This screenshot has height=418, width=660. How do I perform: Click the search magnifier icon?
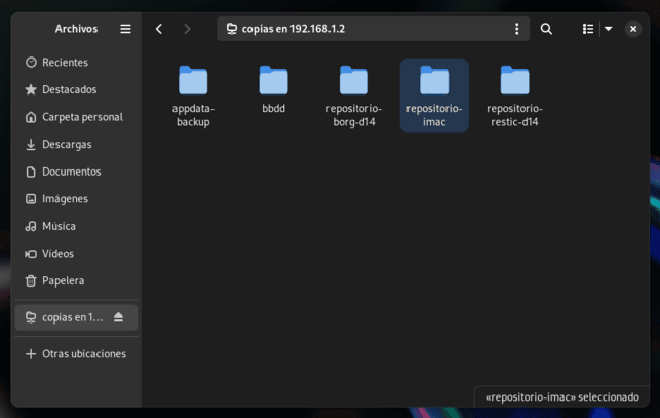click(x=546, y=29)
